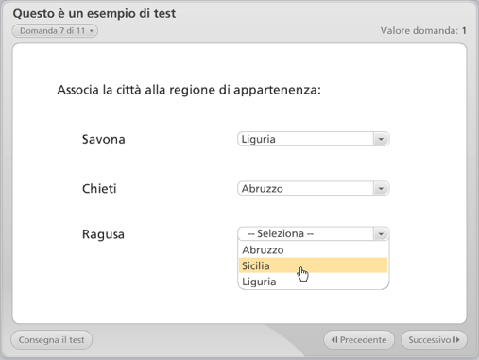Screen dimensions: 479x360
Task: Click the small arrow in Domanda selector
Action: pyautogui.click(x=92, y=31)
